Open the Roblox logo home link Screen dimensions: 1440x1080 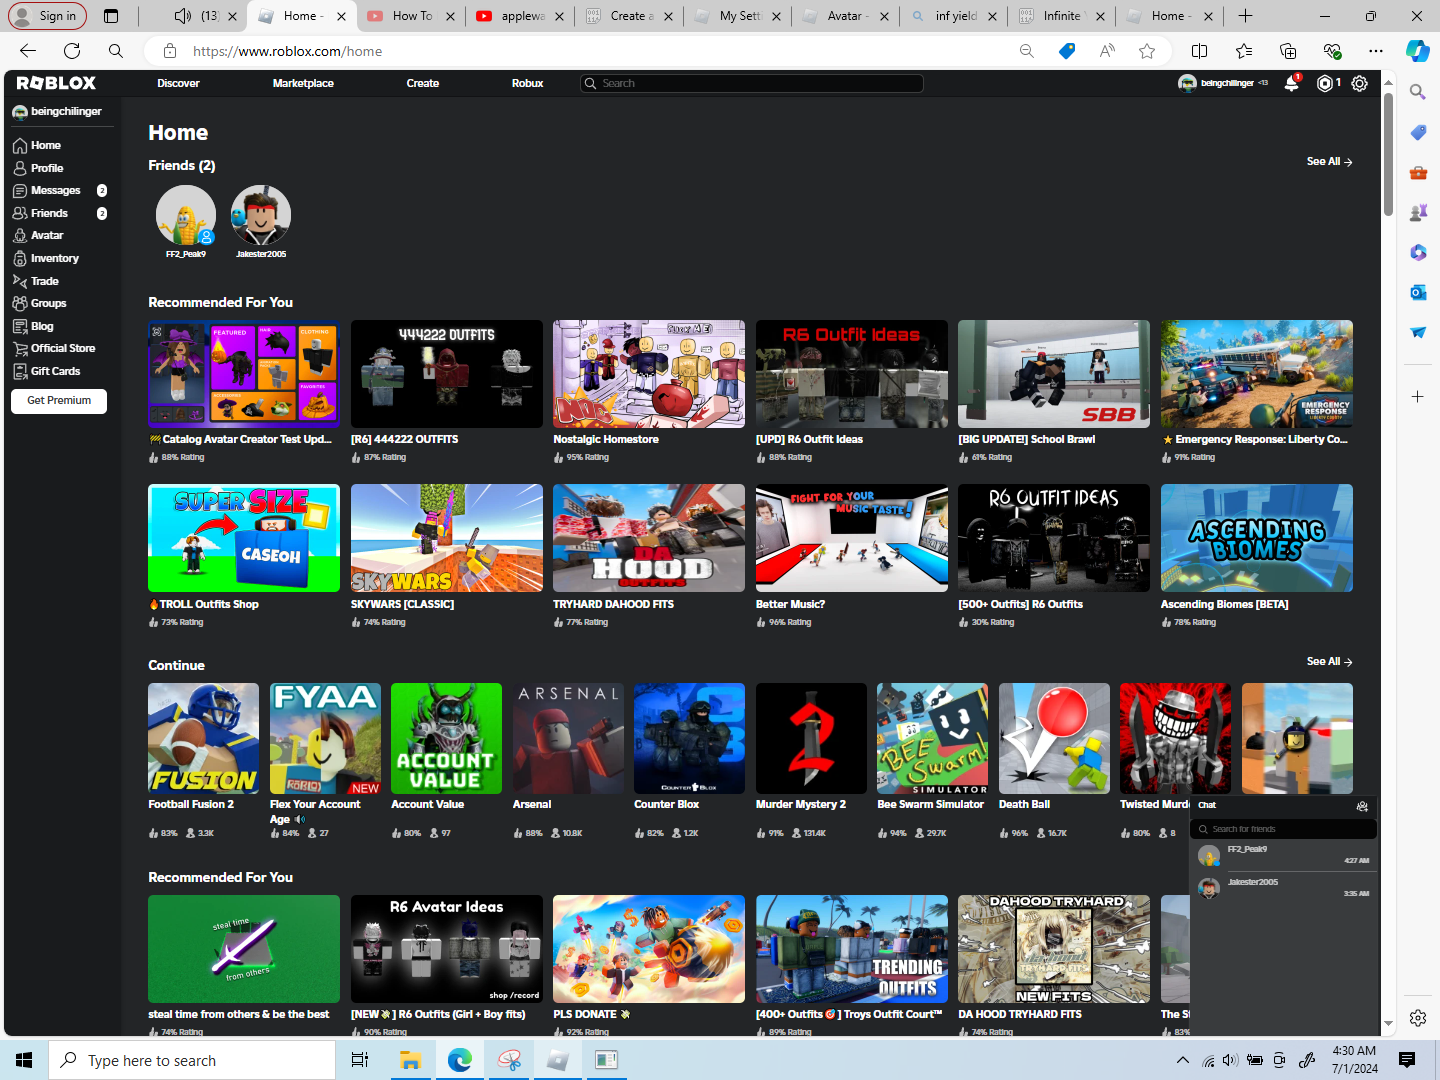56,83
